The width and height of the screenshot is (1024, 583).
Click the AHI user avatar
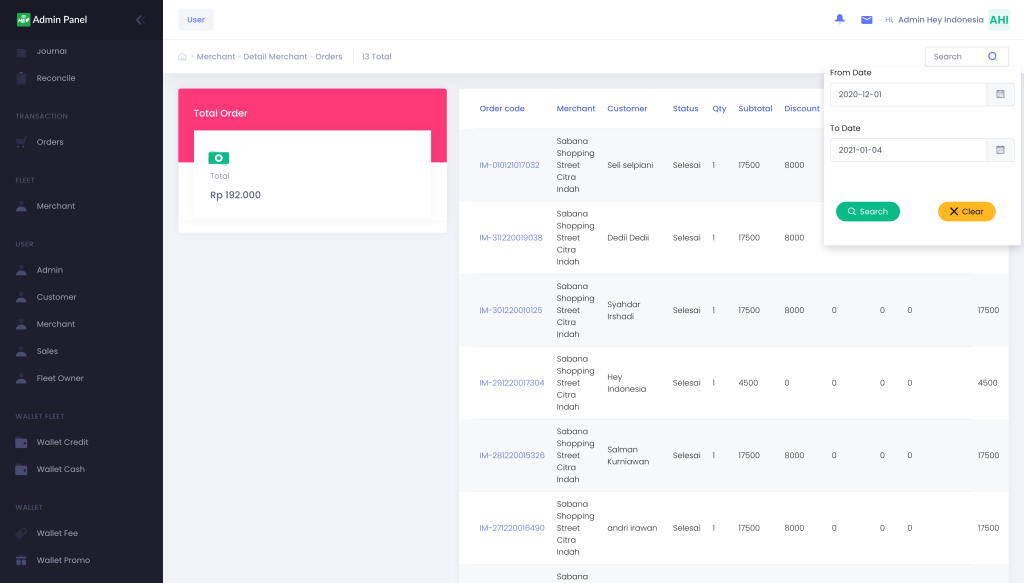point(999,20)
